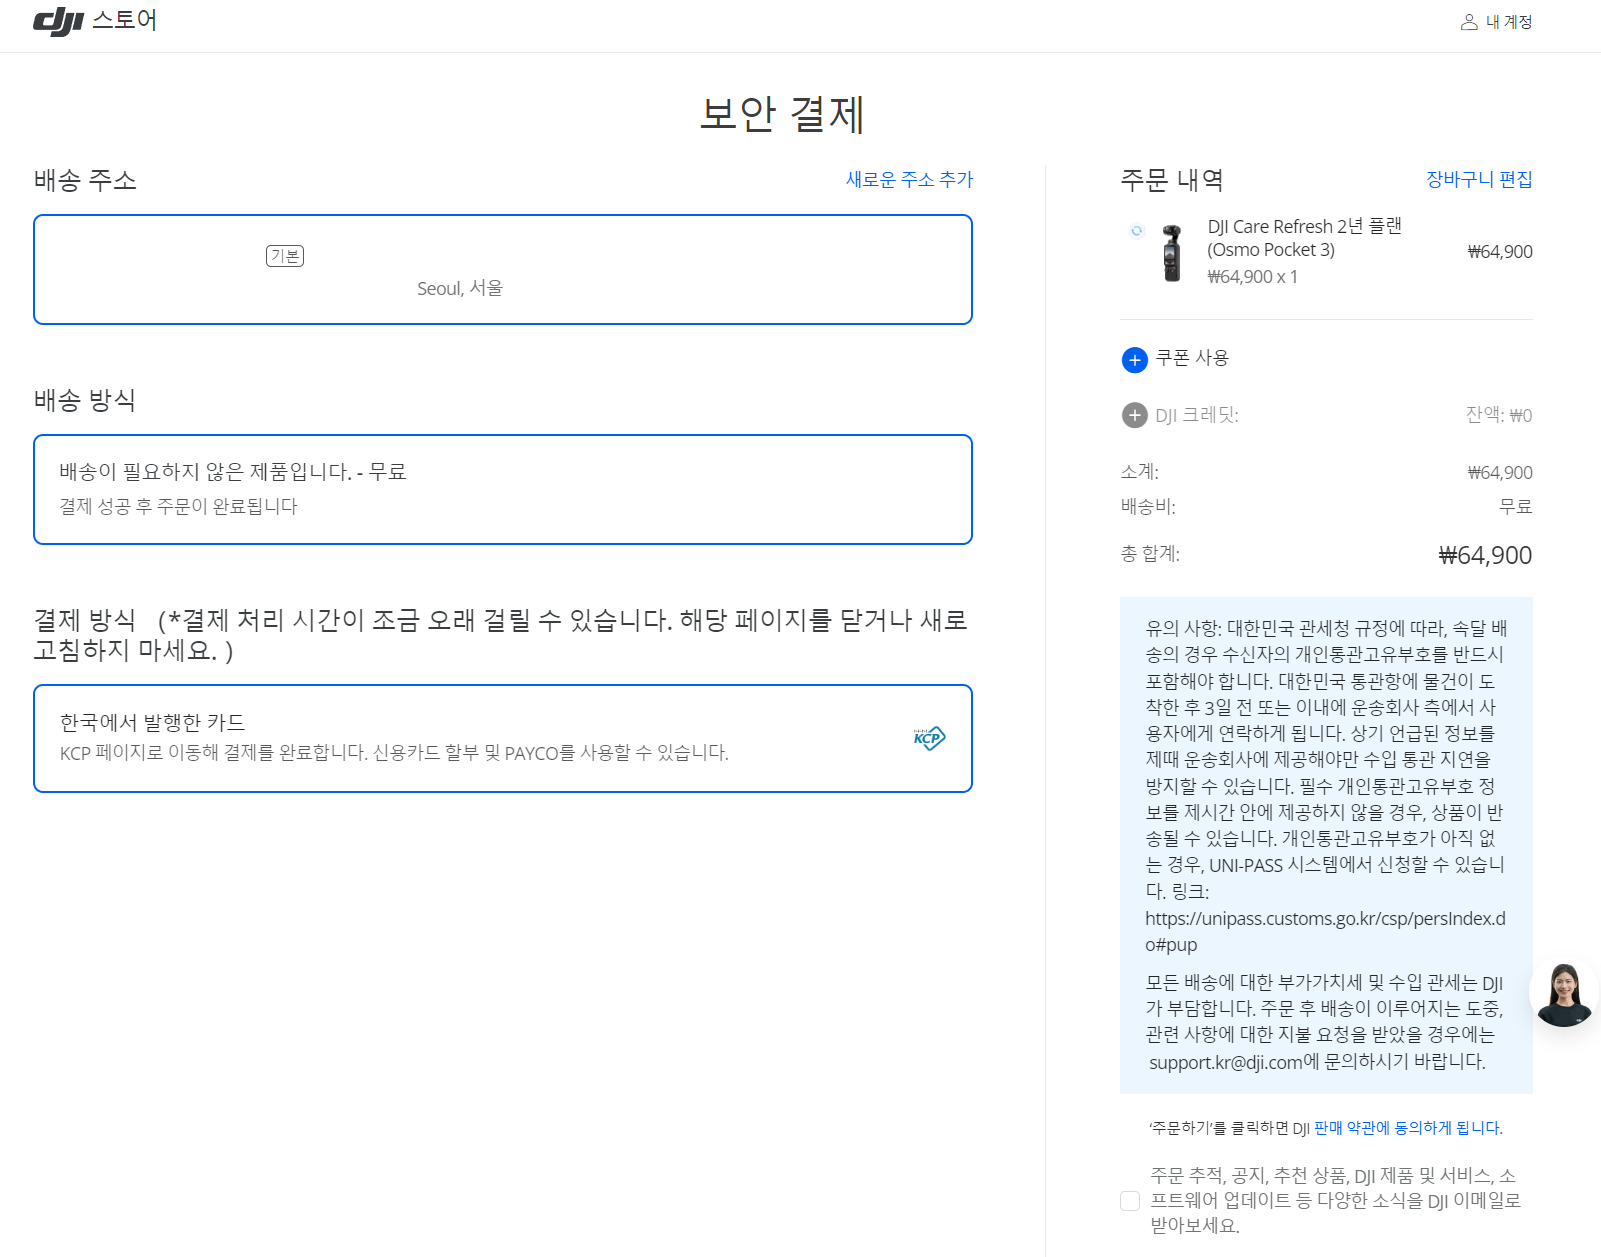The image size is (1601, 1257).
Task: Expand DJI 크레딧 with grey plus icon
Action: click(x=1134, y=415)
